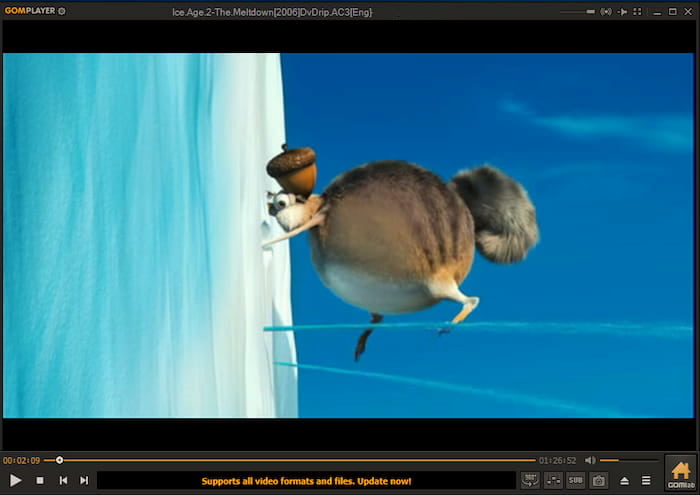Open the control panel equalizer icon
Viewport: 700px width, 495px height.
pos(553,480)
